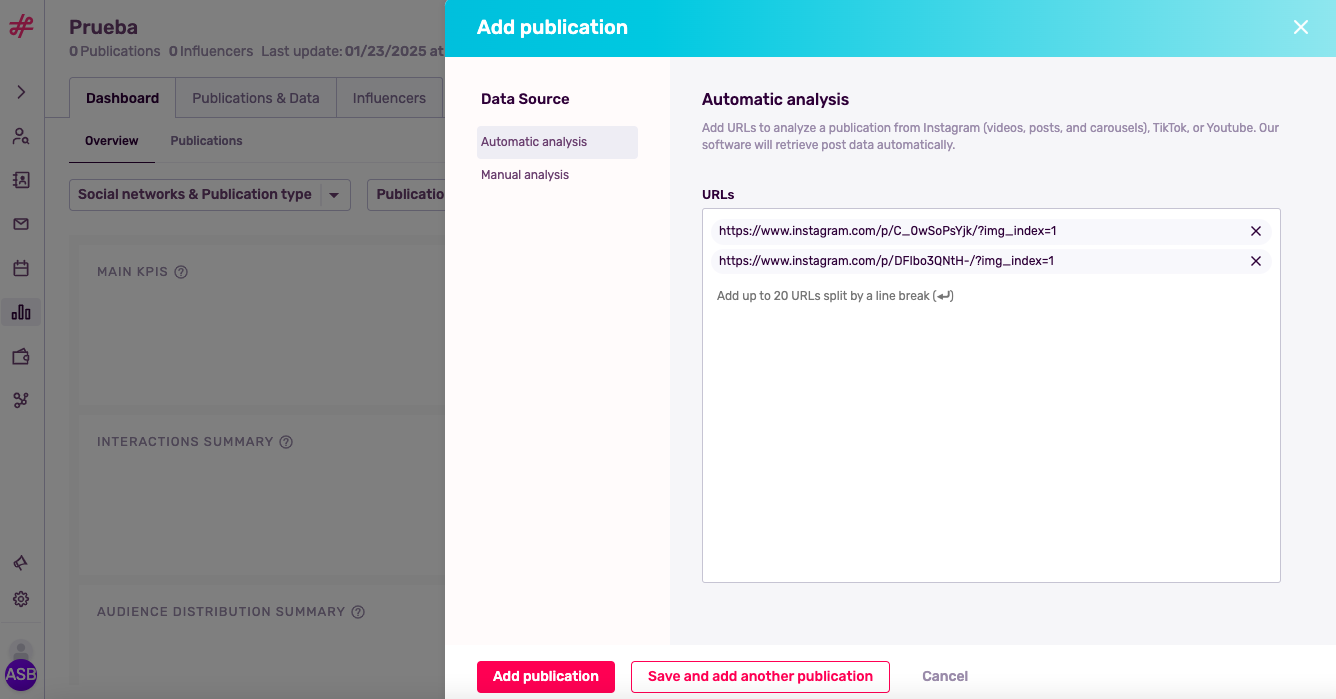Switch to the Dashboard tab
The image size is (1336, 699).
tap(123, 98)
